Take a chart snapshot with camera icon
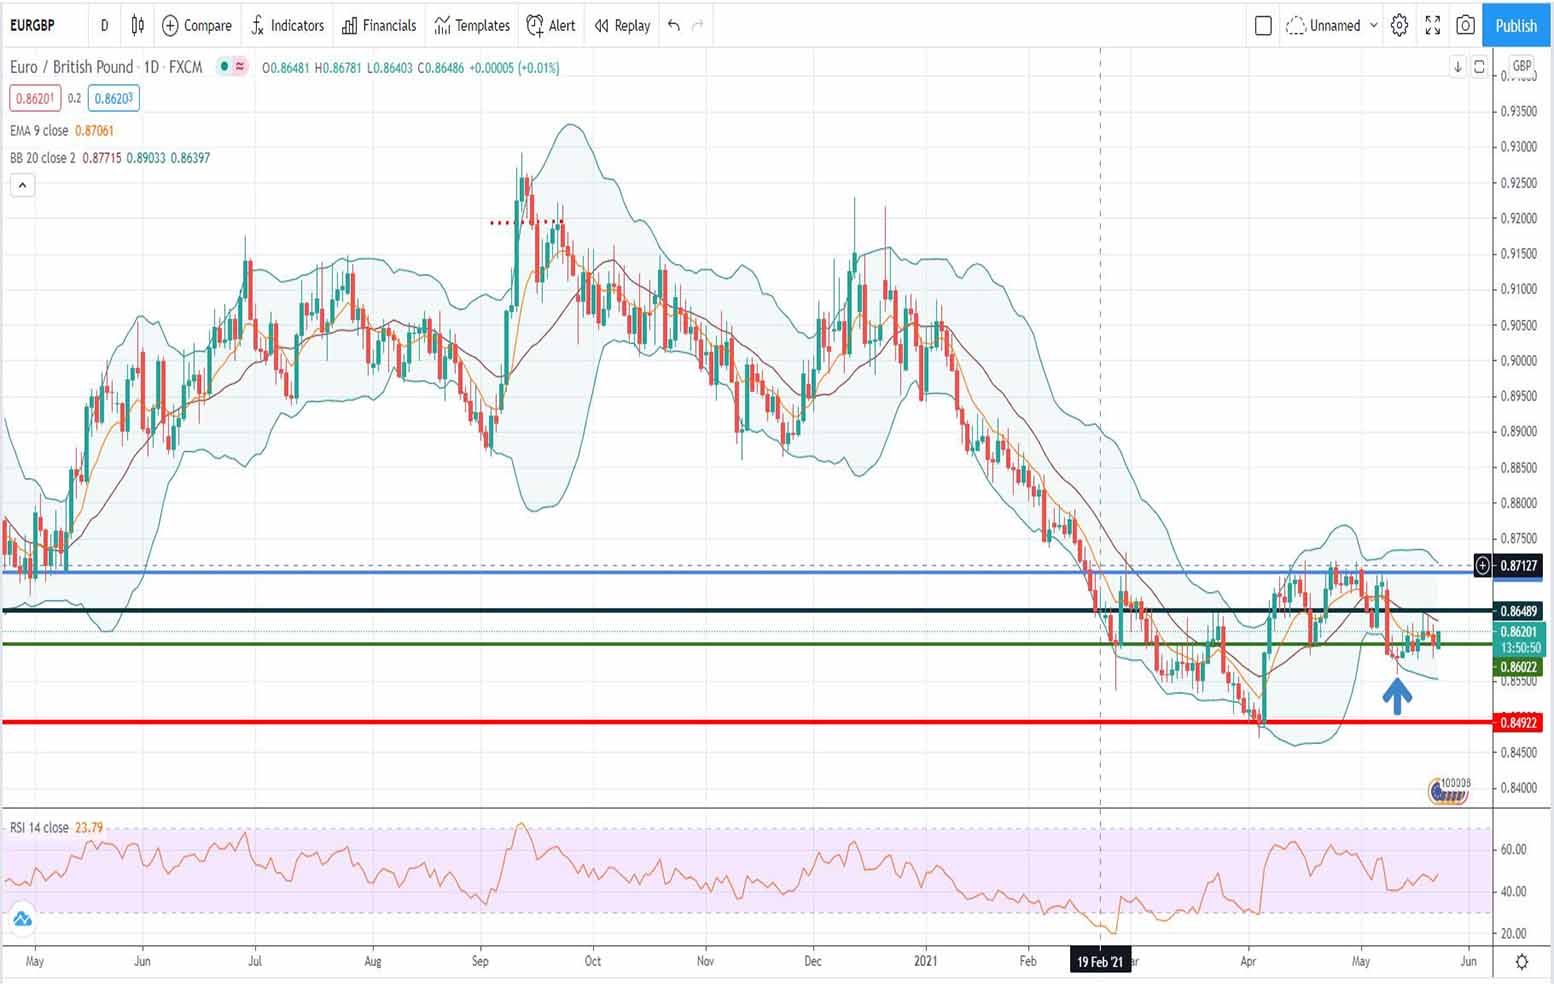The image size is (1554, 984). click(1465, 26)
